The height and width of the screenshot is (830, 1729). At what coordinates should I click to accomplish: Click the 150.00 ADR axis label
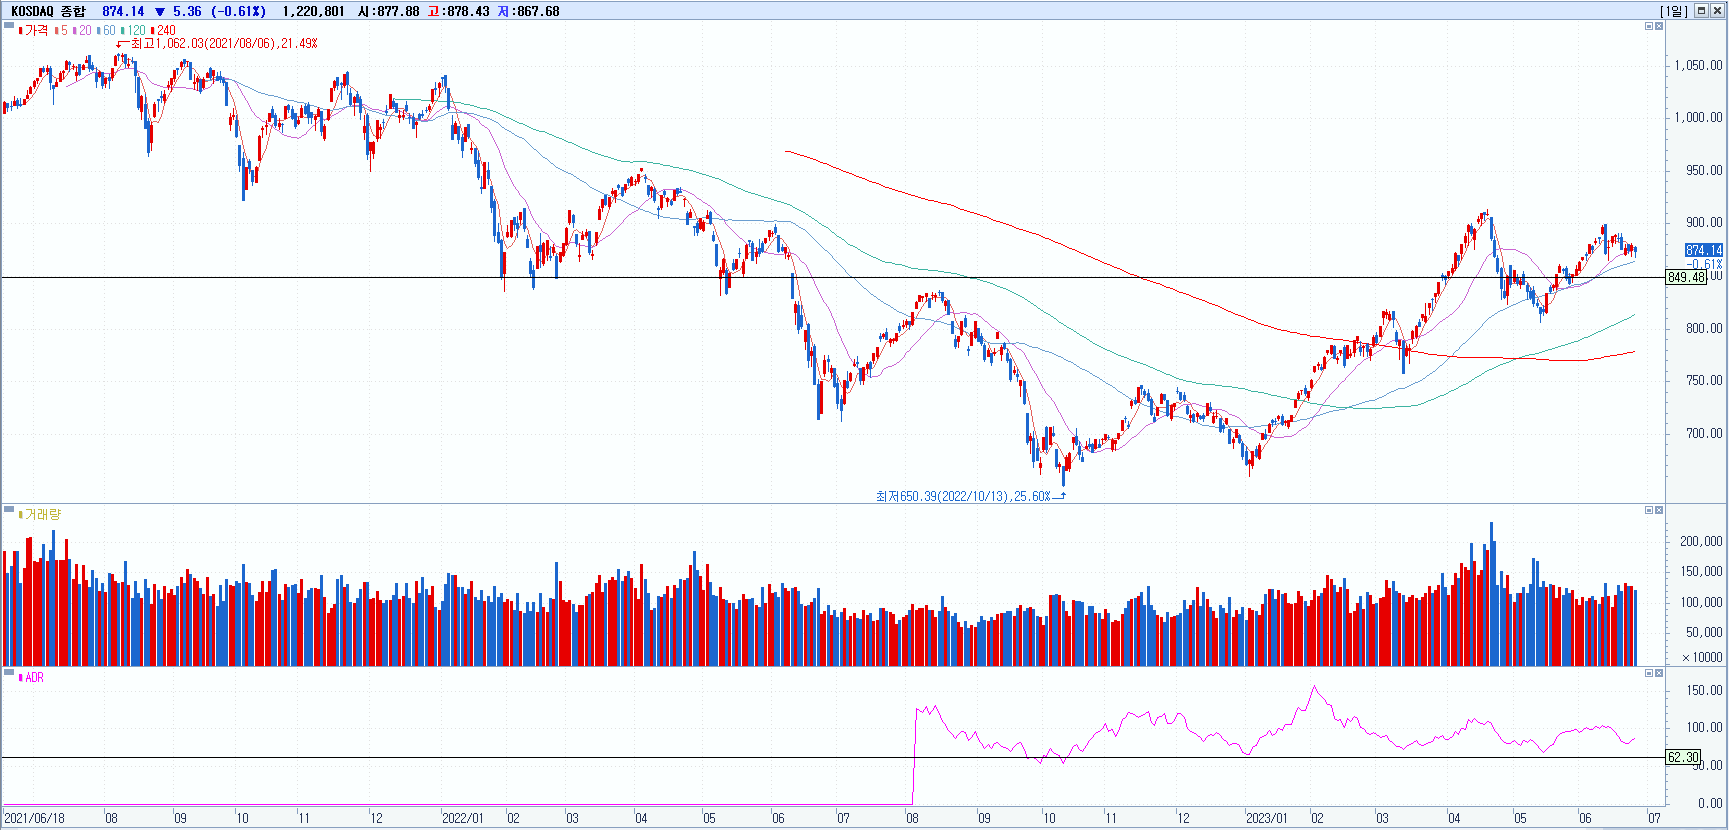click(x=1704, y=690)
